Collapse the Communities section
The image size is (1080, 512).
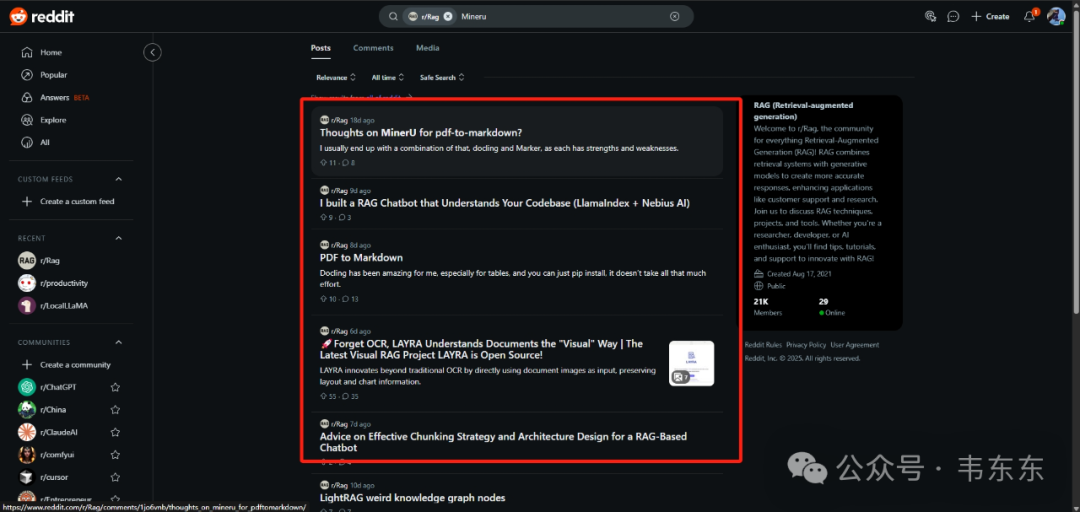(x=118, y=342)
